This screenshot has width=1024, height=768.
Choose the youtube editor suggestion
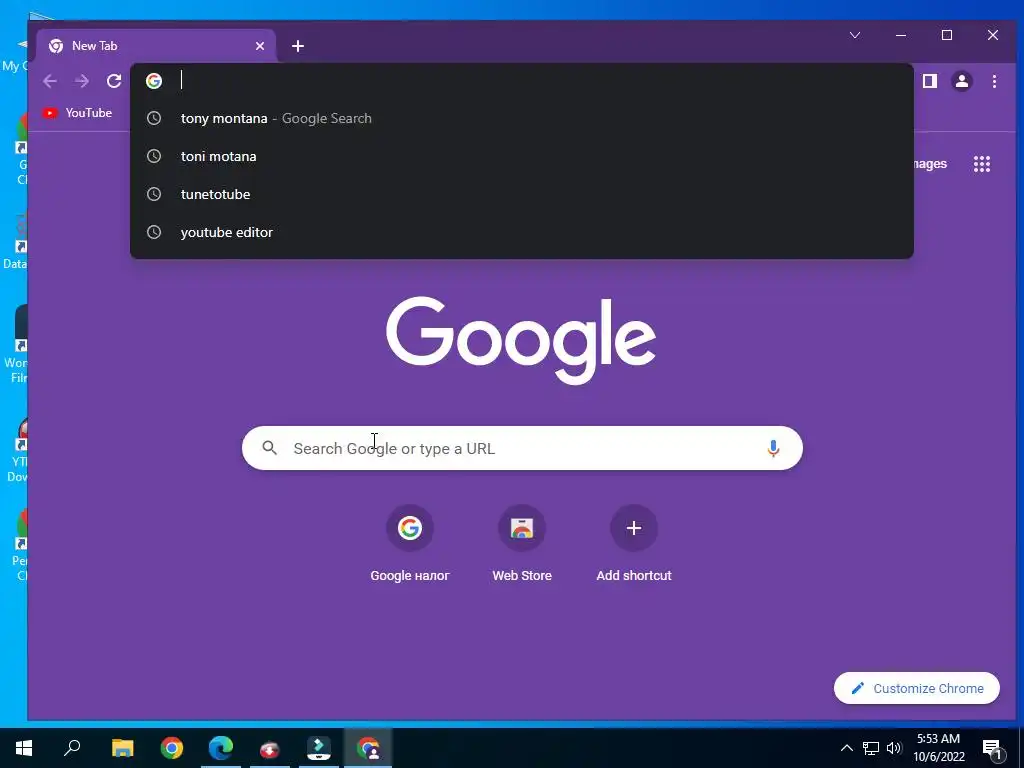tap(521, 232)
